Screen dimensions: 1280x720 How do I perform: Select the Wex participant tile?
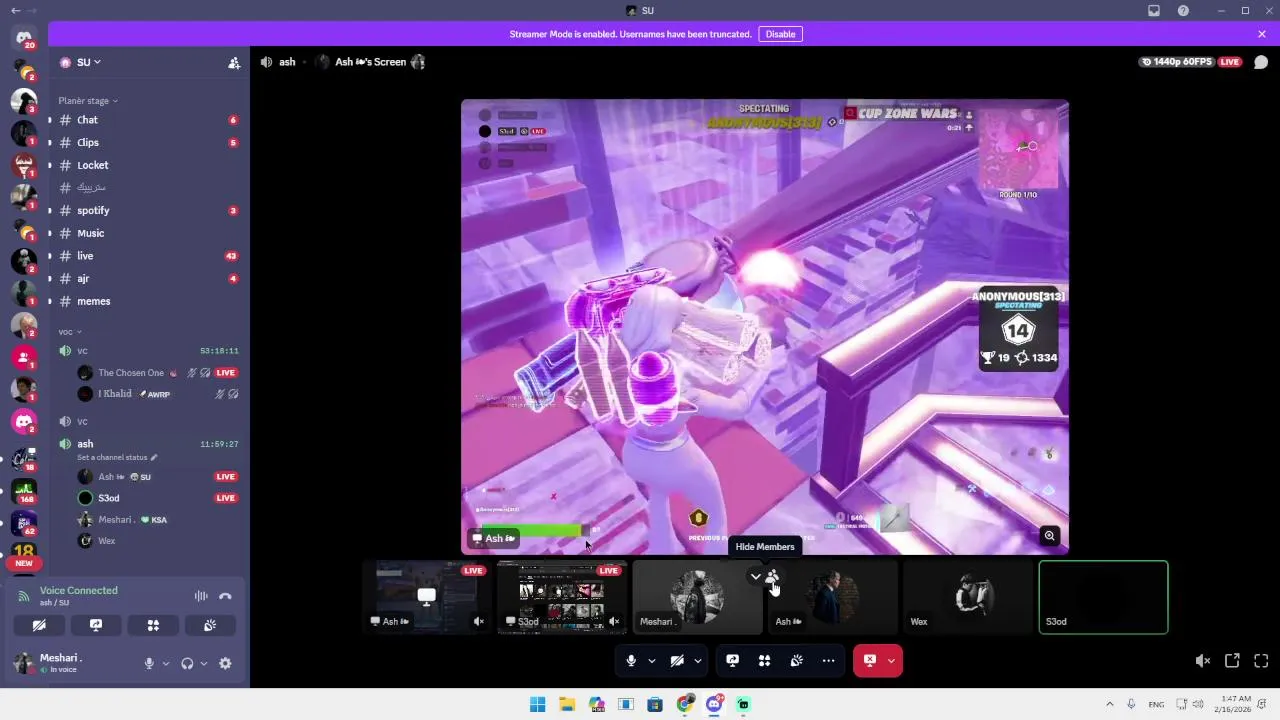[968, 597]
